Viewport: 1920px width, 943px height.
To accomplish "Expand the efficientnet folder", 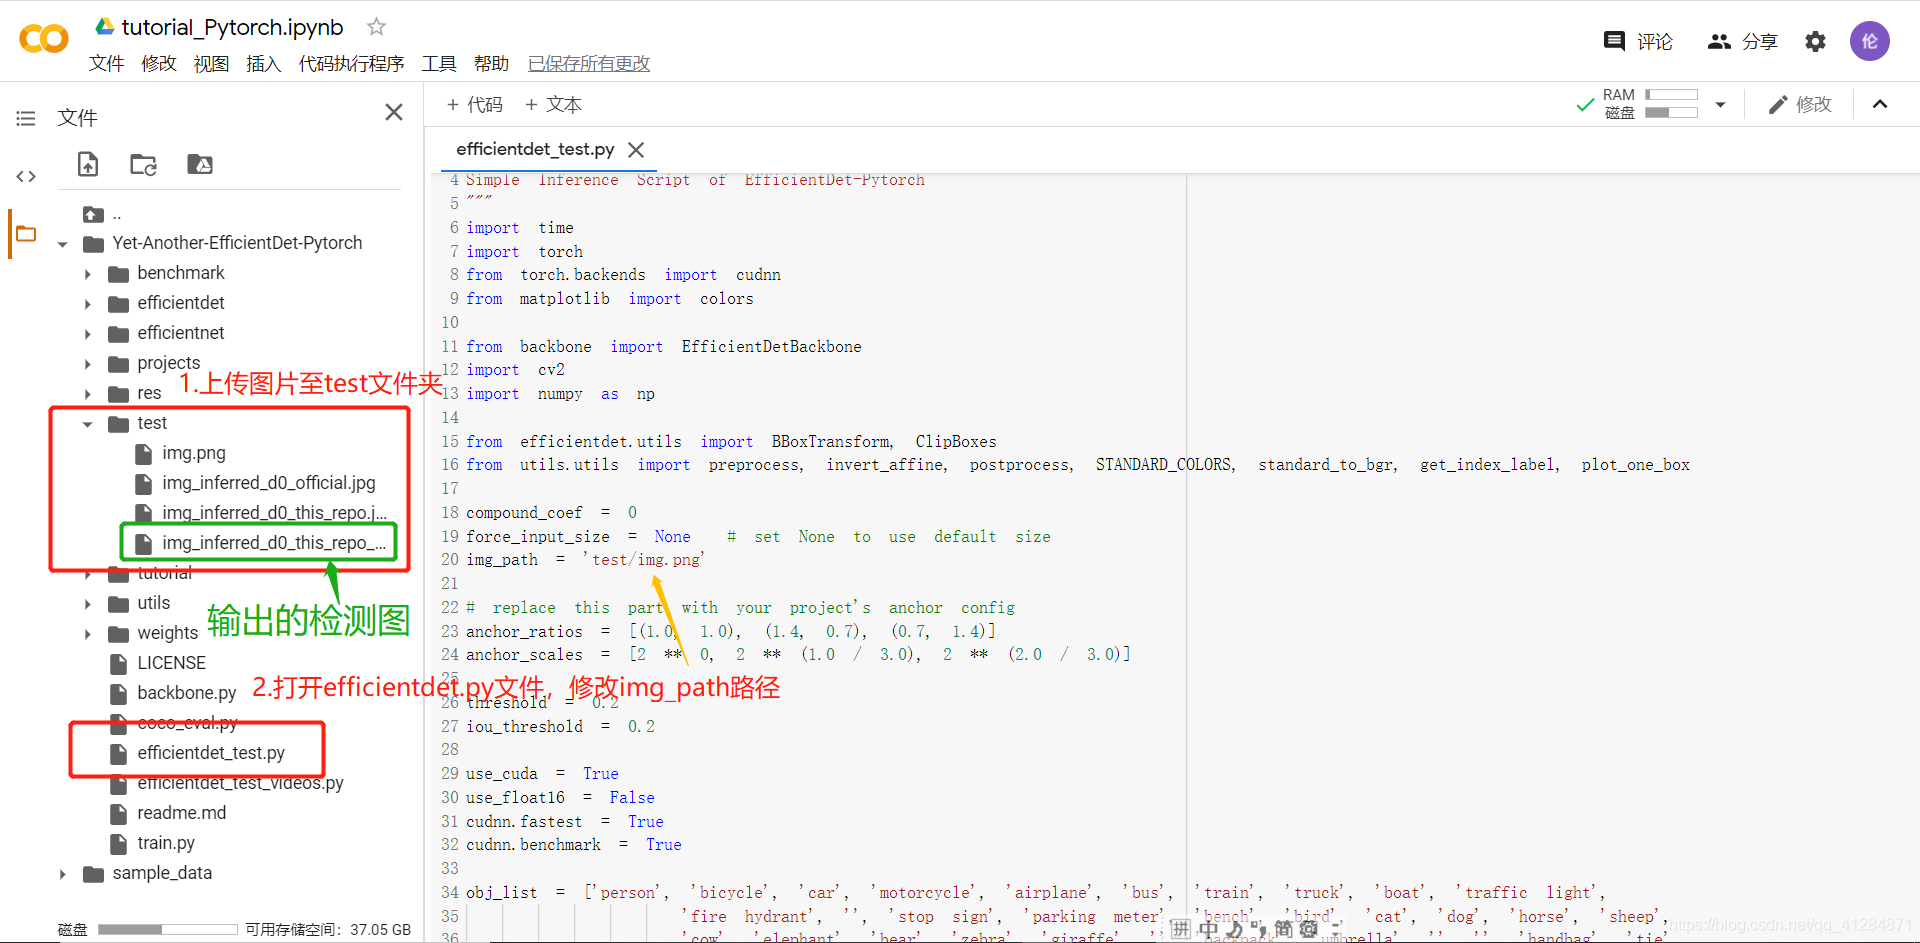I will [x=87, y=334].
